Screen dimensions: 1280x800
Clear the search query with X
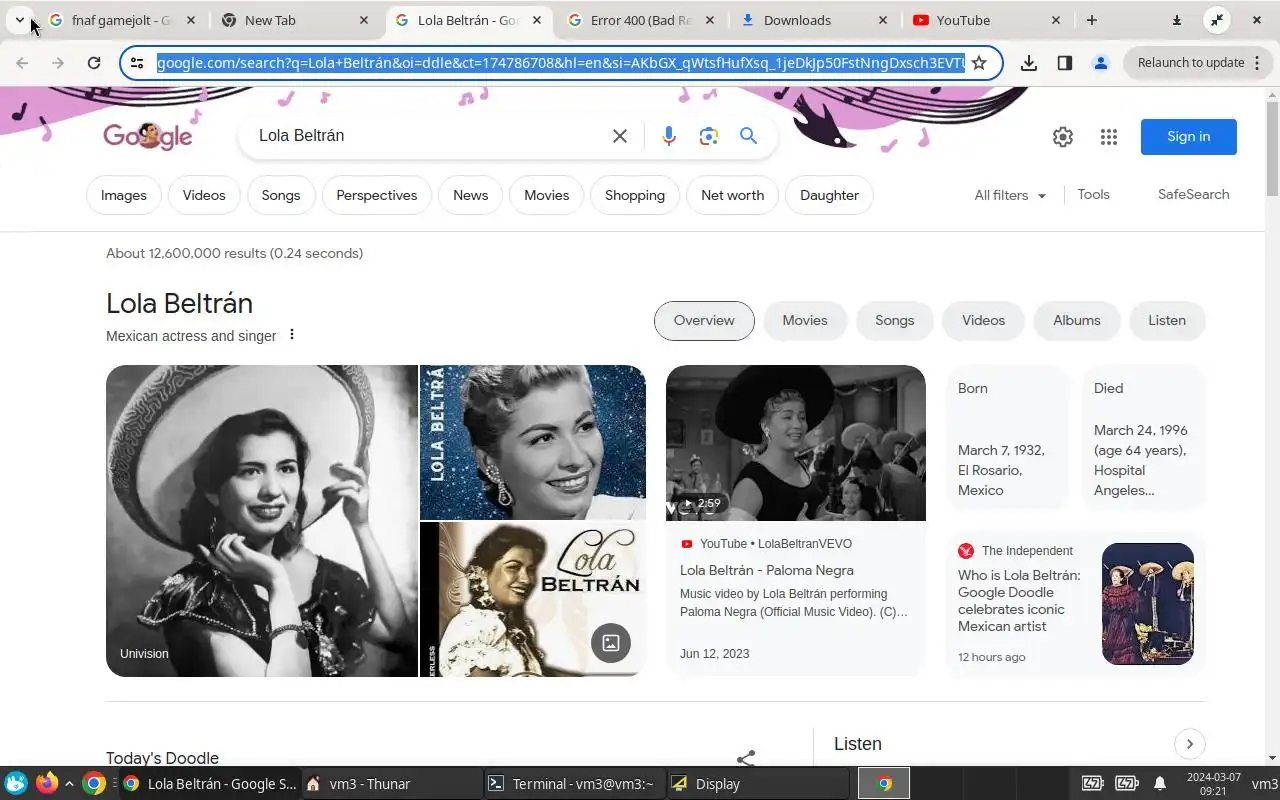click(620, 136)
